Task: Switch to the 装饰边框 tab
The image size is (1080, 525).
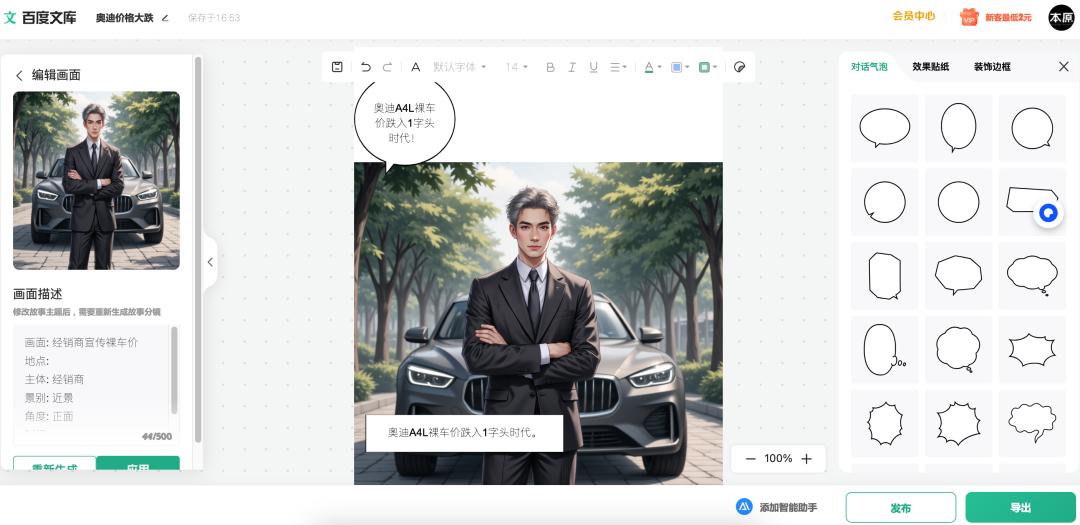Action: [992, 67]
